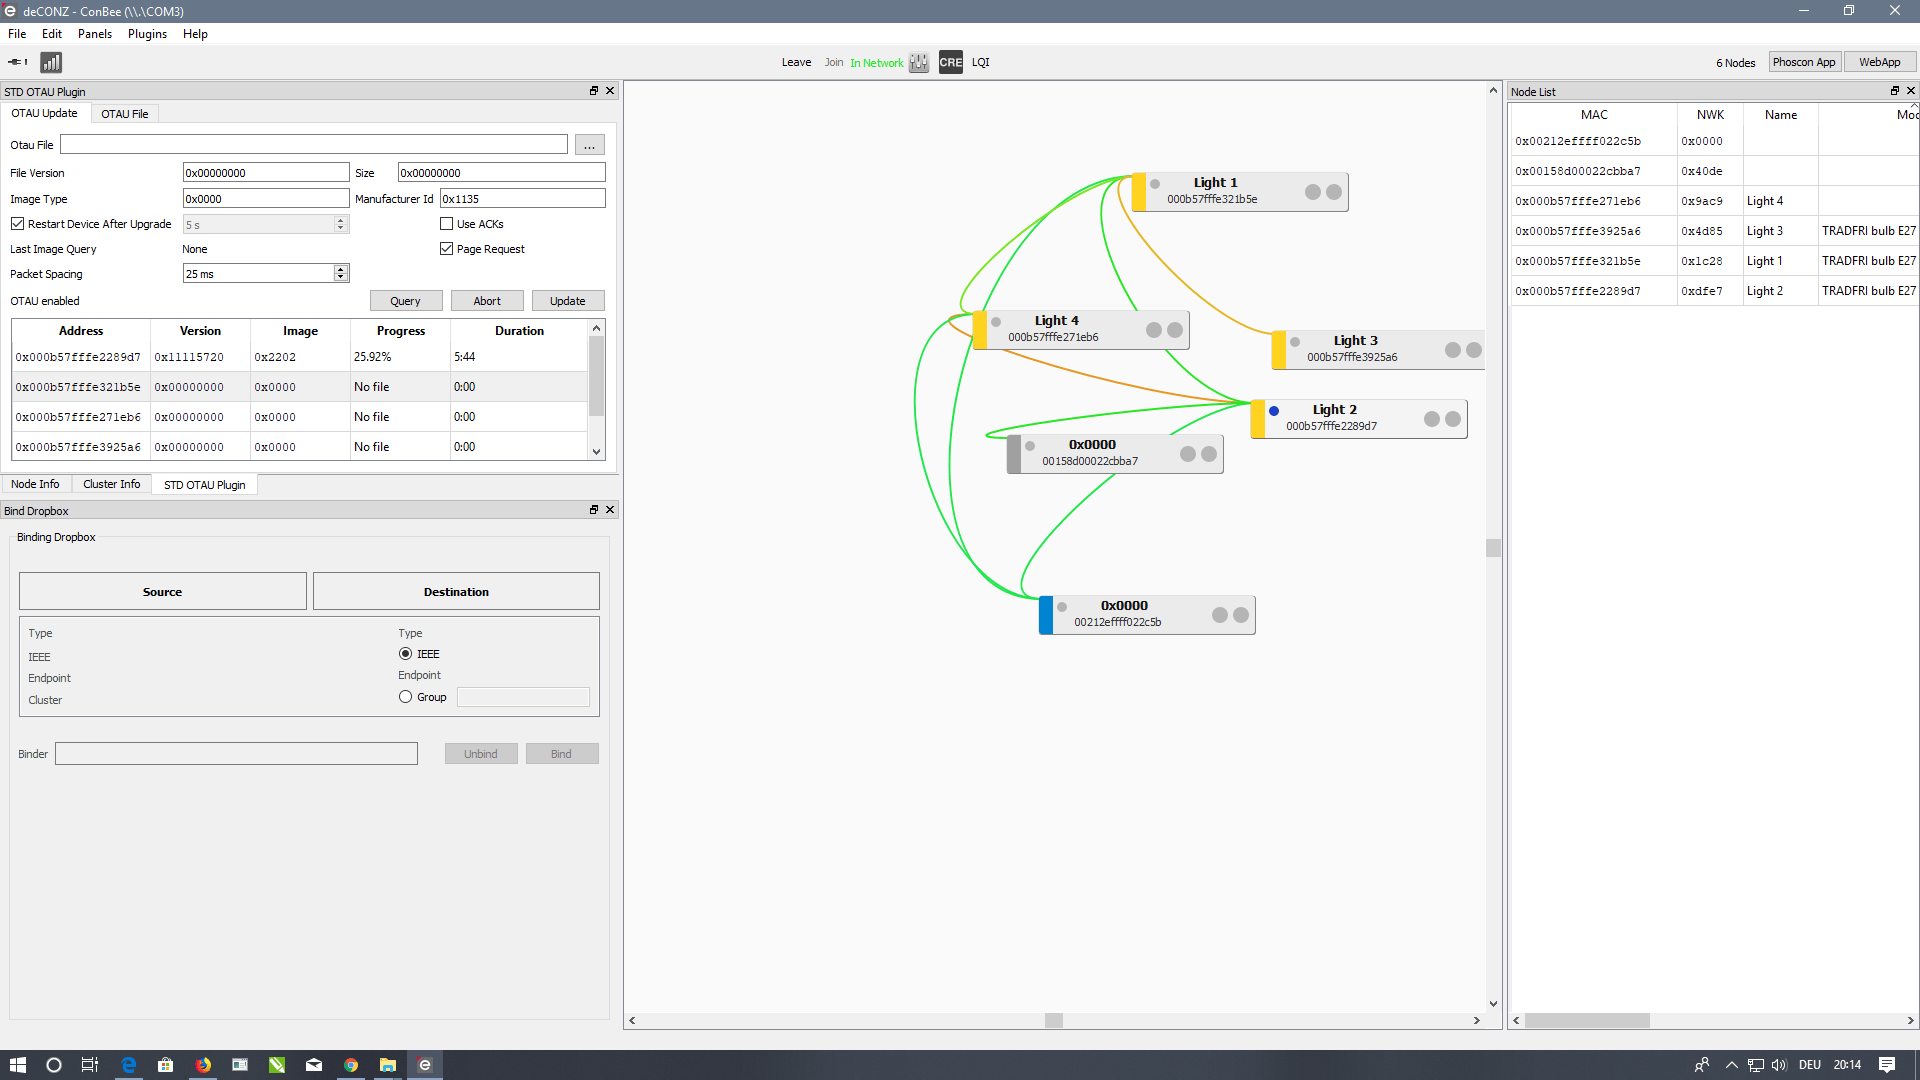Open the network settings sliders icon
This screenshot has width=1920, height=1080.
point(919,62)
